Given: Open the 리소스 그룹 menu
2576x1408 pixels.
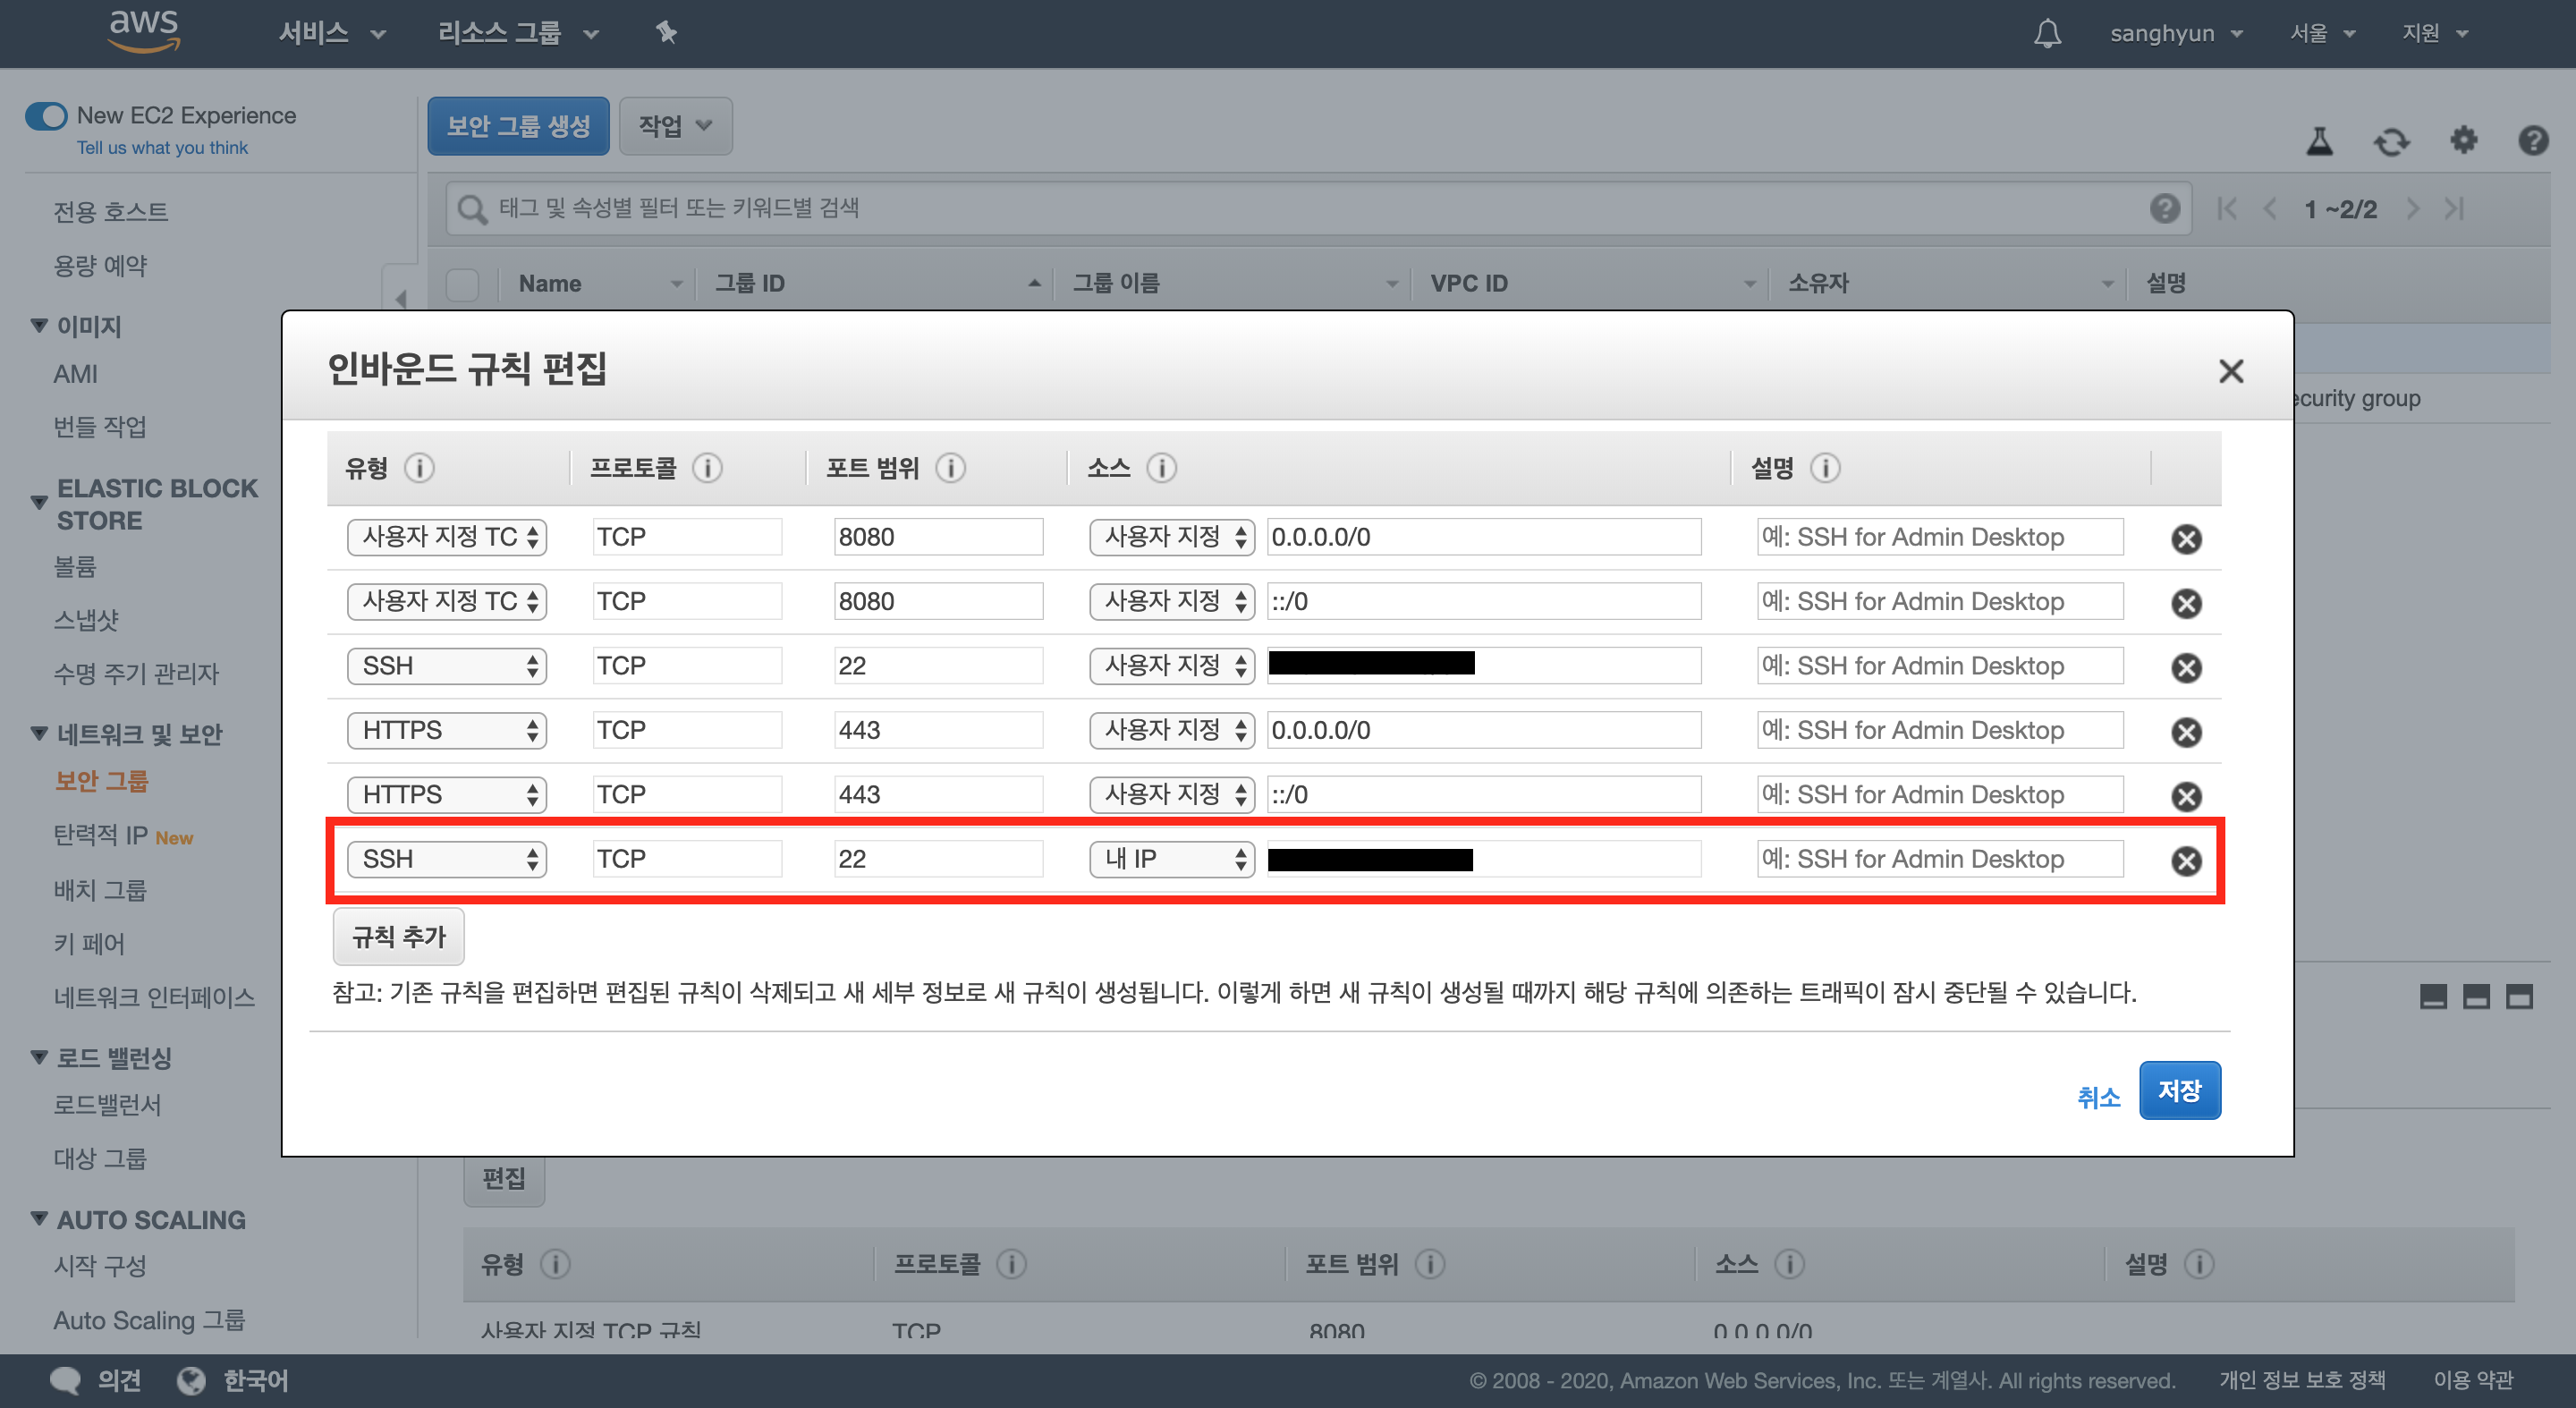Looking at the screenshot, I should coord(517,33).
